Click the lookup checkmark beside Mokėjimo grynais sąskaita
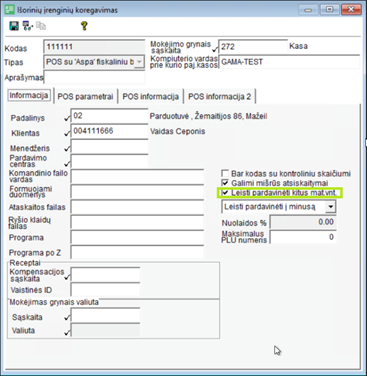 coord(215,50)
